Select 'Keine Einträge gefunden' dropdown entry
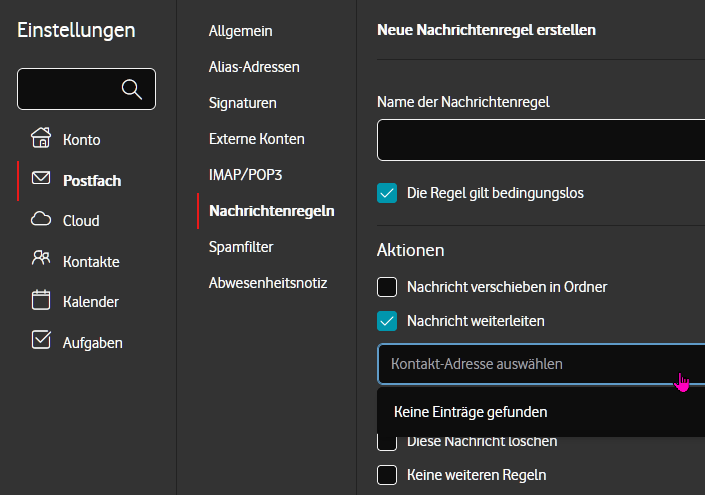Image resolution: width=705 pixels, height=495 pixels. [x=470, y=411]
